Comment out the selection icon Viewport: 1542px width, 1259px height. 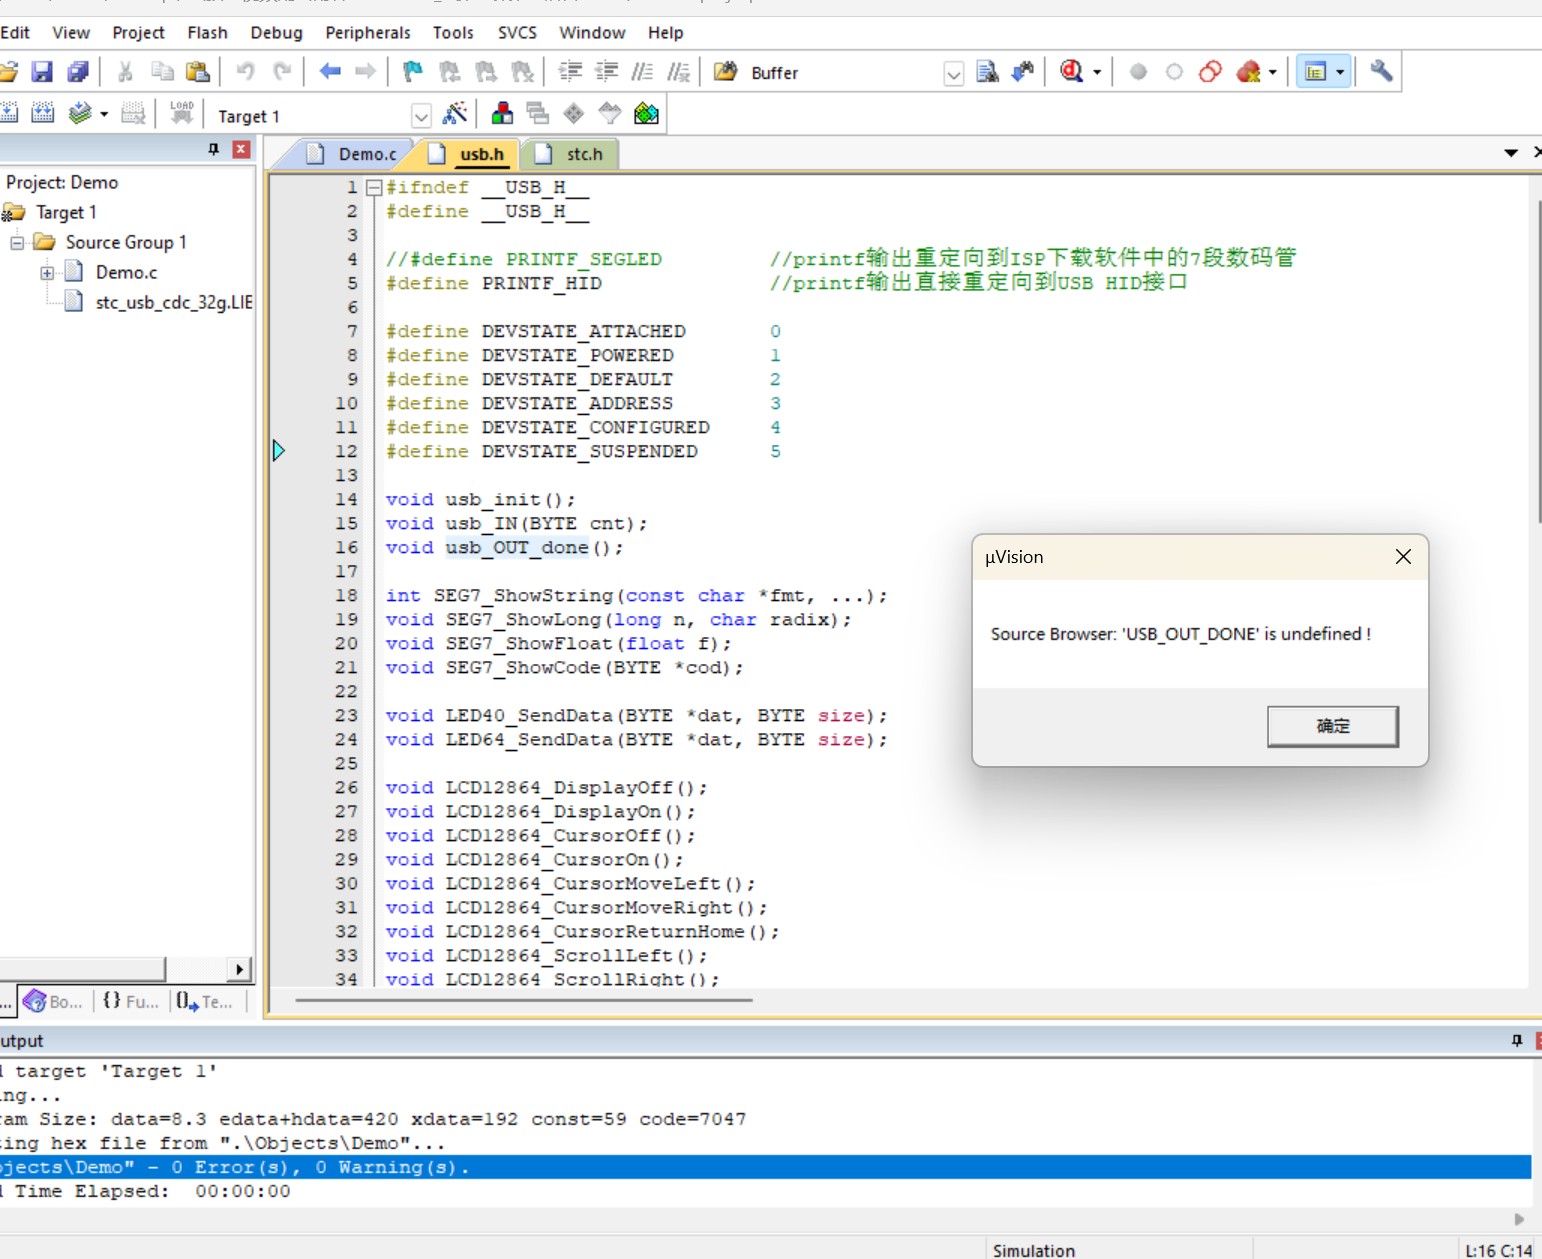[642, 71]
